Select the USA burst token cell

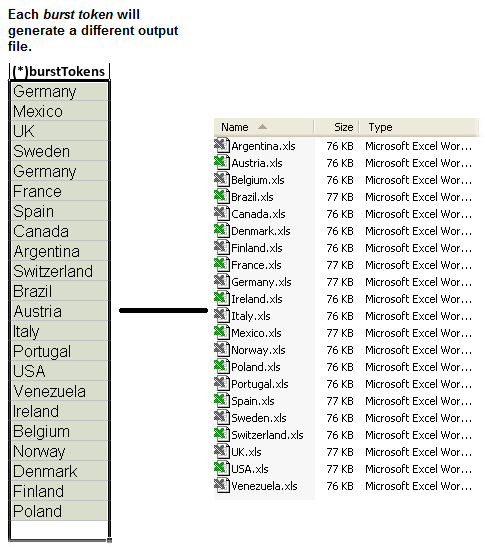tap(59, 371)
